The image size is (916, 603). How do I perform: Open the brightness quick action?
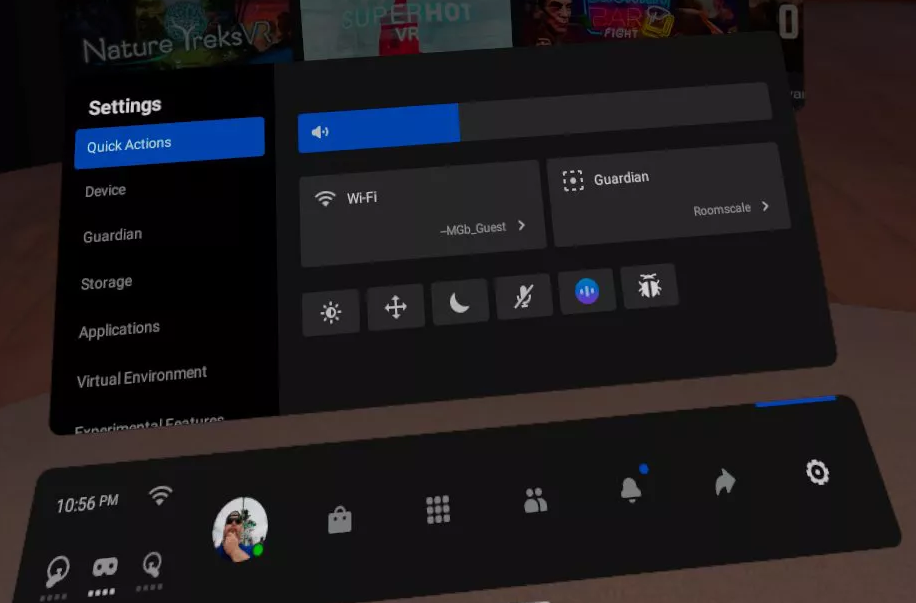click(331, 312)
